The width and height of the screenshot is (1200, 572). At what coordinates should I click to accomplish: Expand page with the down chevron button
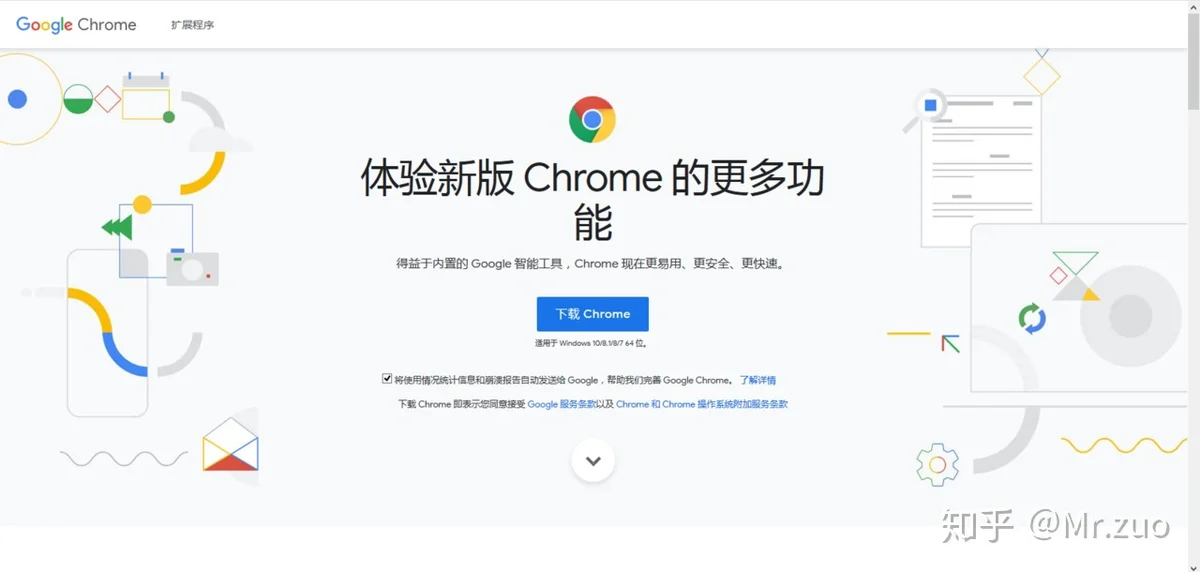point(593,461)
